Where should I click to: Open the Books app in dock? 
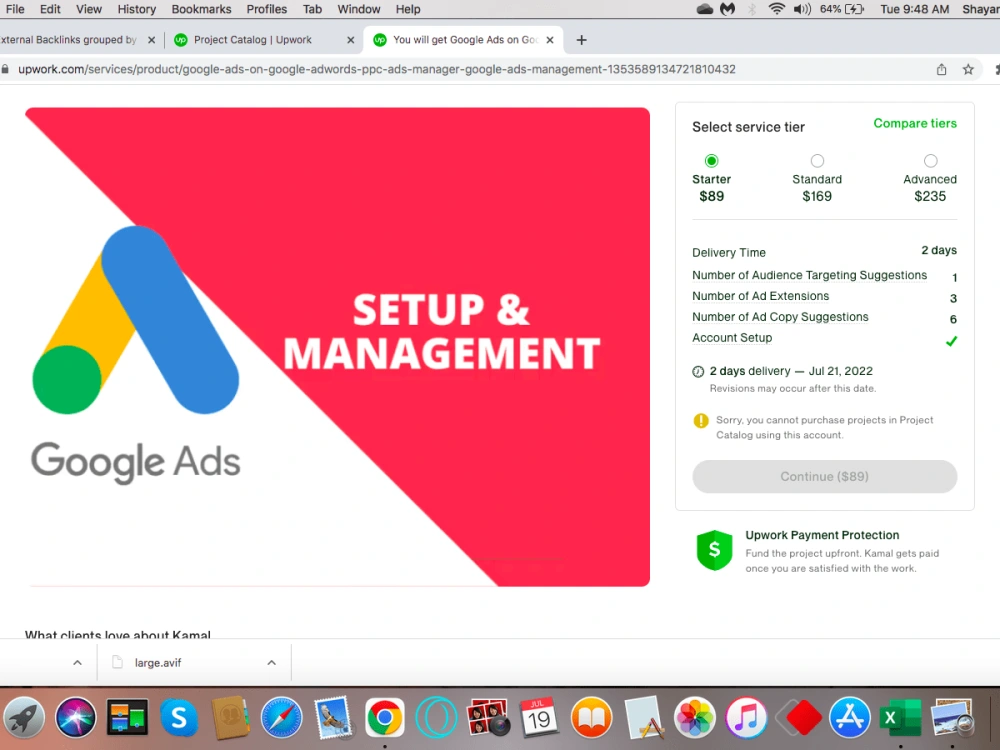coord(591,717)
